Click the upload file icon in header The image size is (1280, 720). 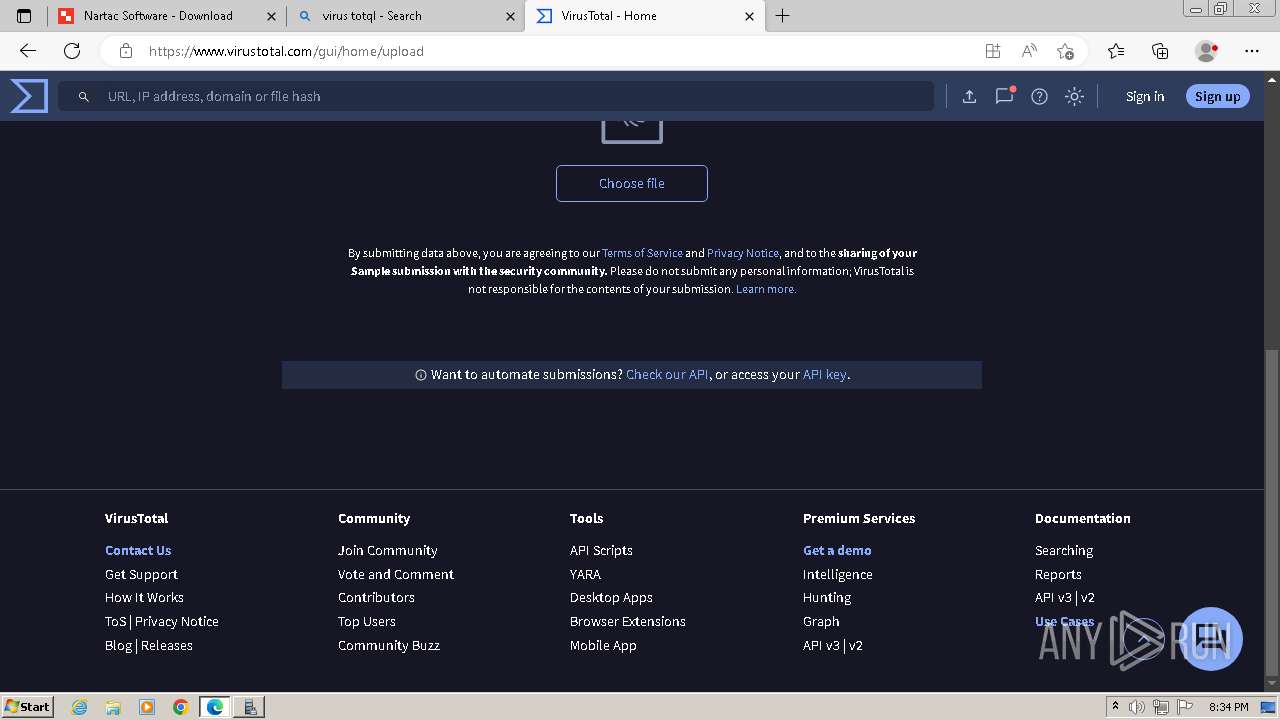[x=969, y=96]
